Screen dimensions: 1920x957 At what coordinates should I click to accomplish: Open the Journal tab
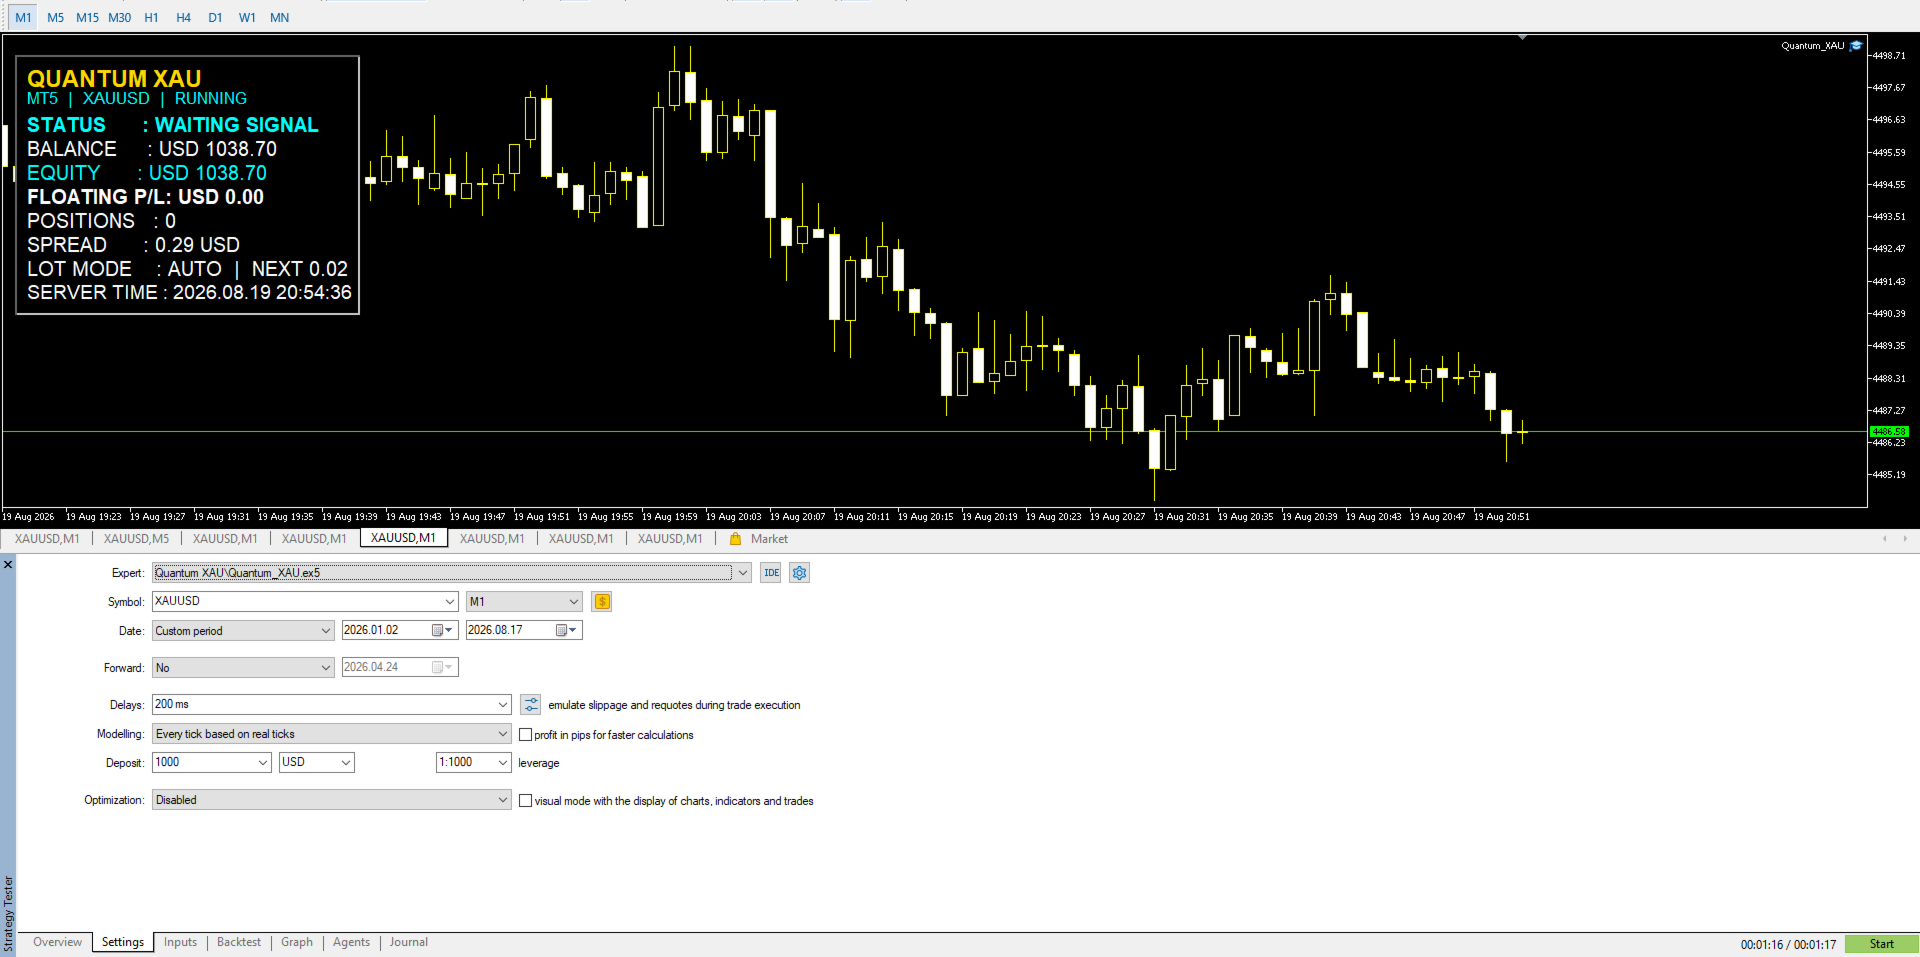pos(409,943)
